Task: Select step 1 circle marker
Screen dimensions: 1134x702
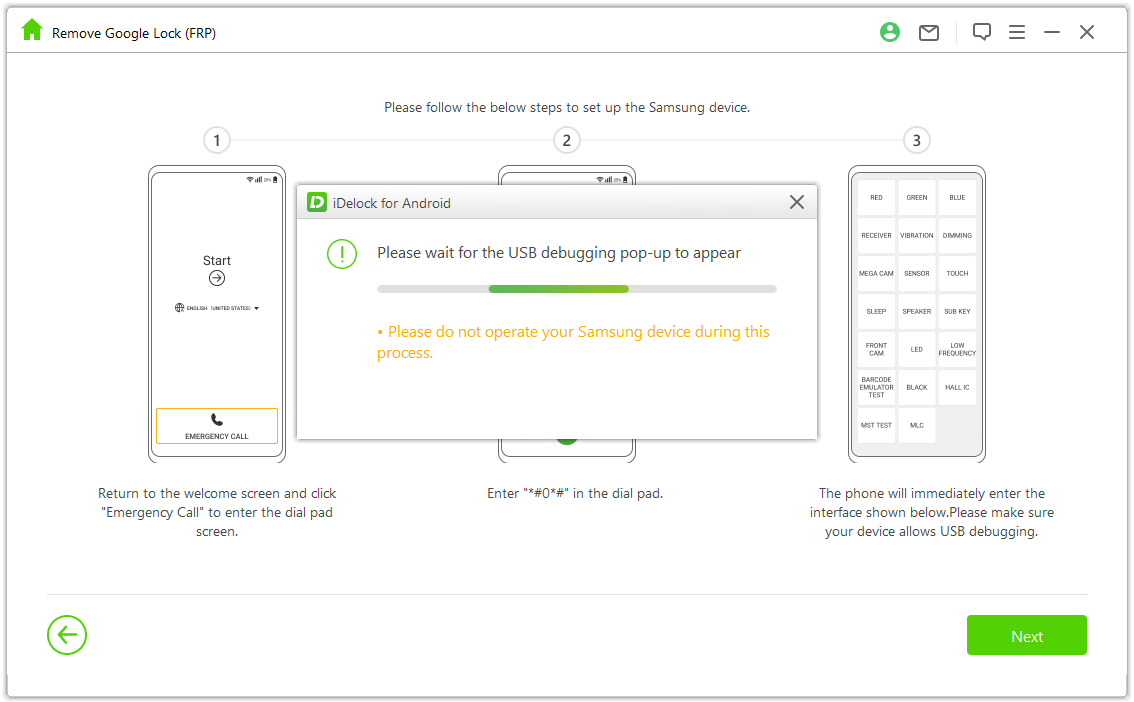Action: click(x=217, y=140)
